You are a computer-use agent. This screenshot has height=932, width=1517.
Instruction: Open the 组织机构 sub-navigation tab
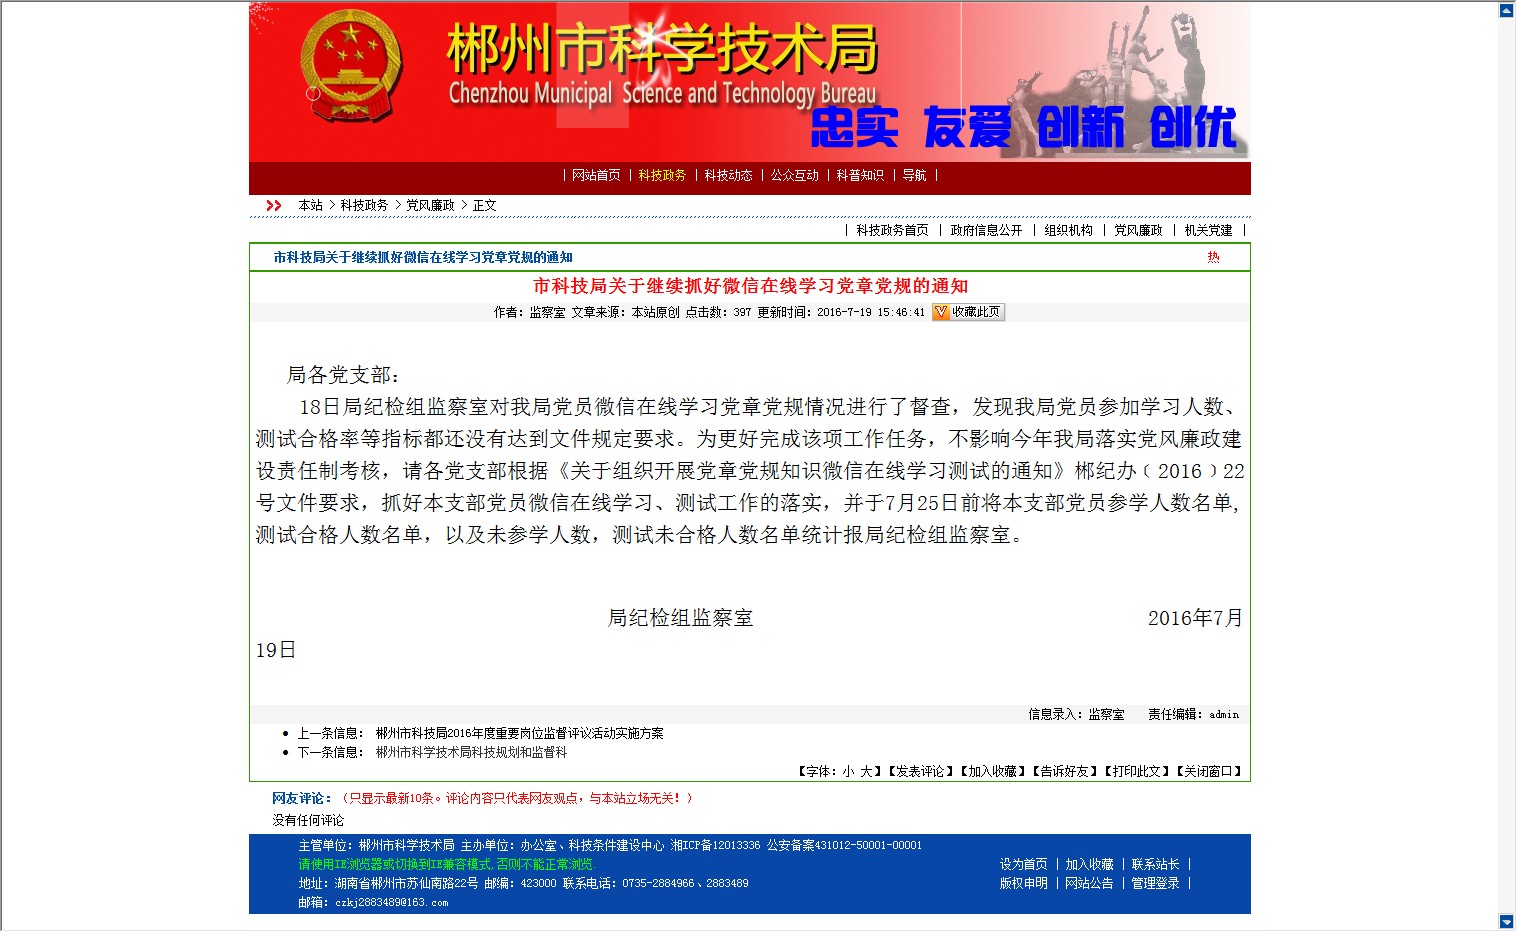pyautogui.click(x=1068, y=230)
